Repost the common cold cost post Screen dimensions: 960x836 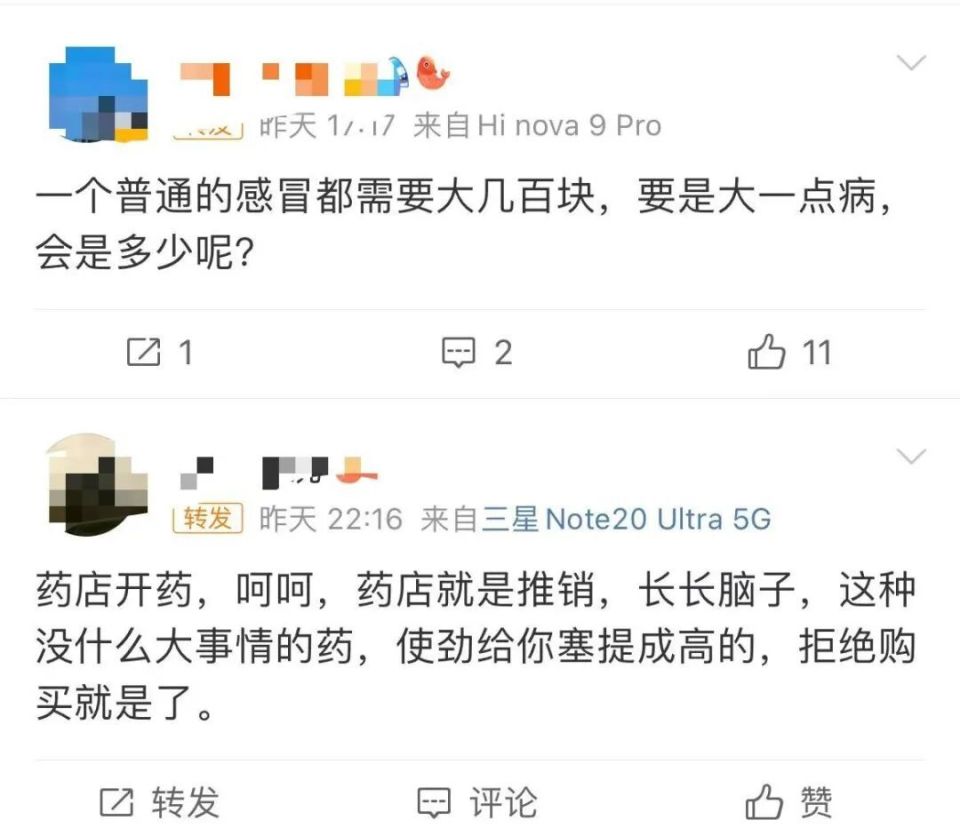[x=159, y=352]
